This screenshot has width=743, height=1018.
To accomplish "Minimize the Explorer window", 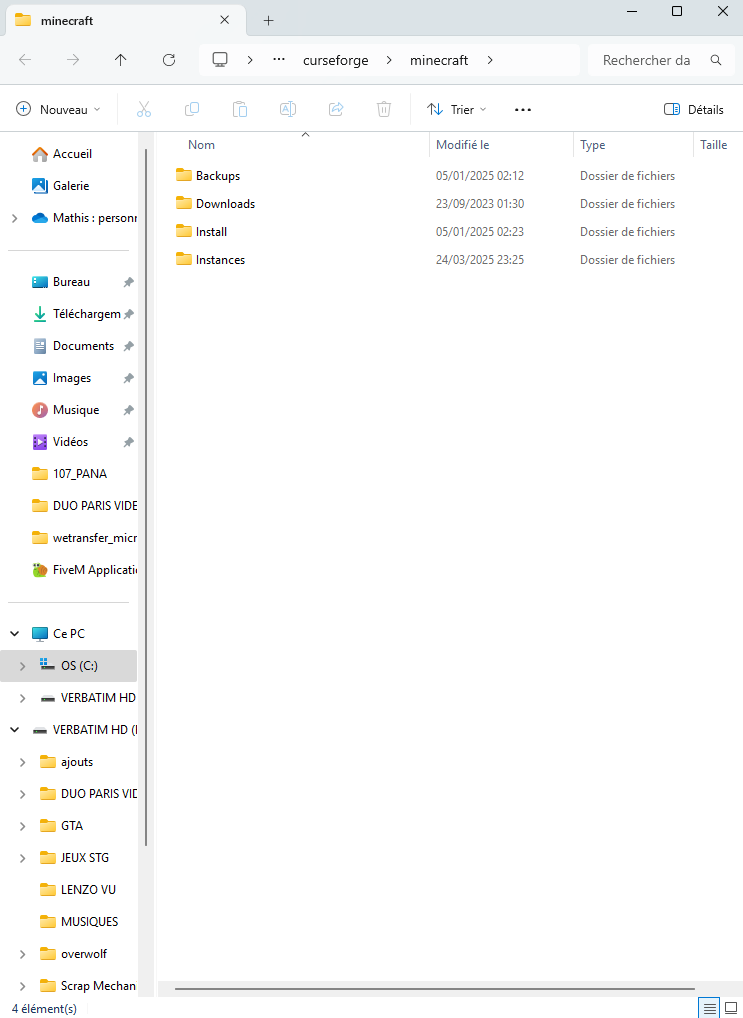I will pos(632,11).
